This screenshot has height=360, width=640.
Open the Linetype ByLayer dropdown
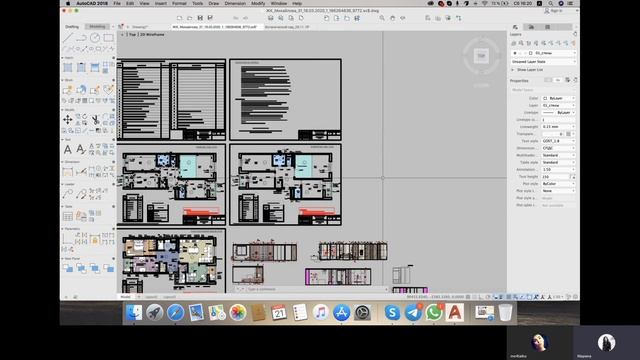click(558, 113)
